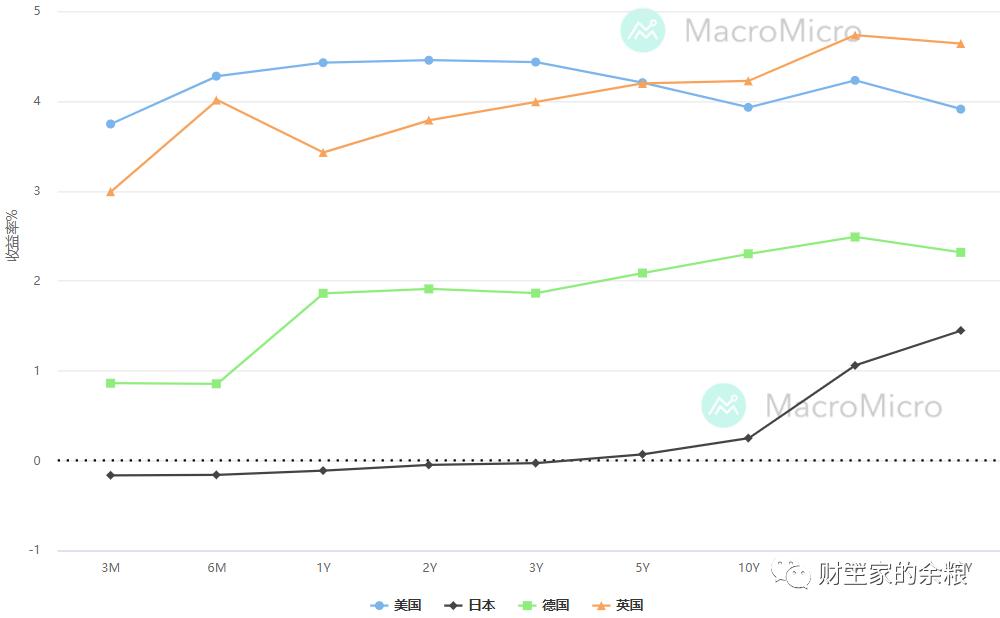Select the 日本 diamond point at 10Y

tap(748, 438)
